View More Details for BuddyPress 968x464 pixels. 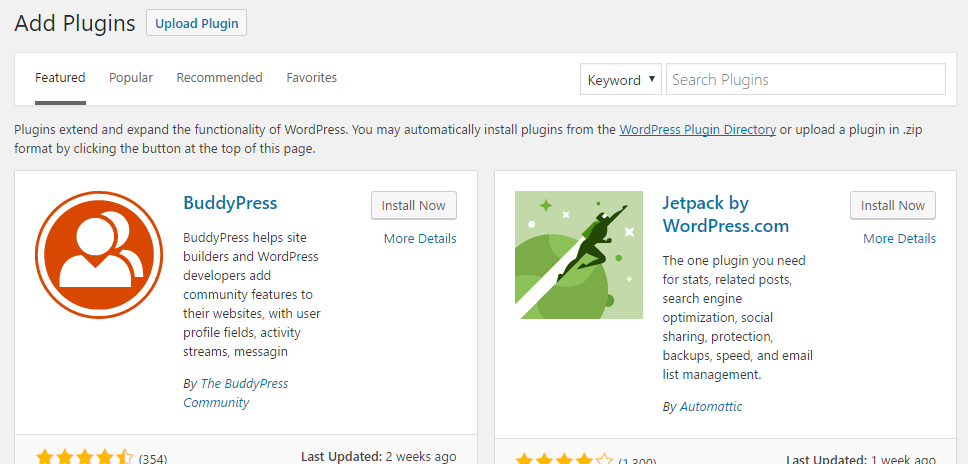[x=420, y=239]
